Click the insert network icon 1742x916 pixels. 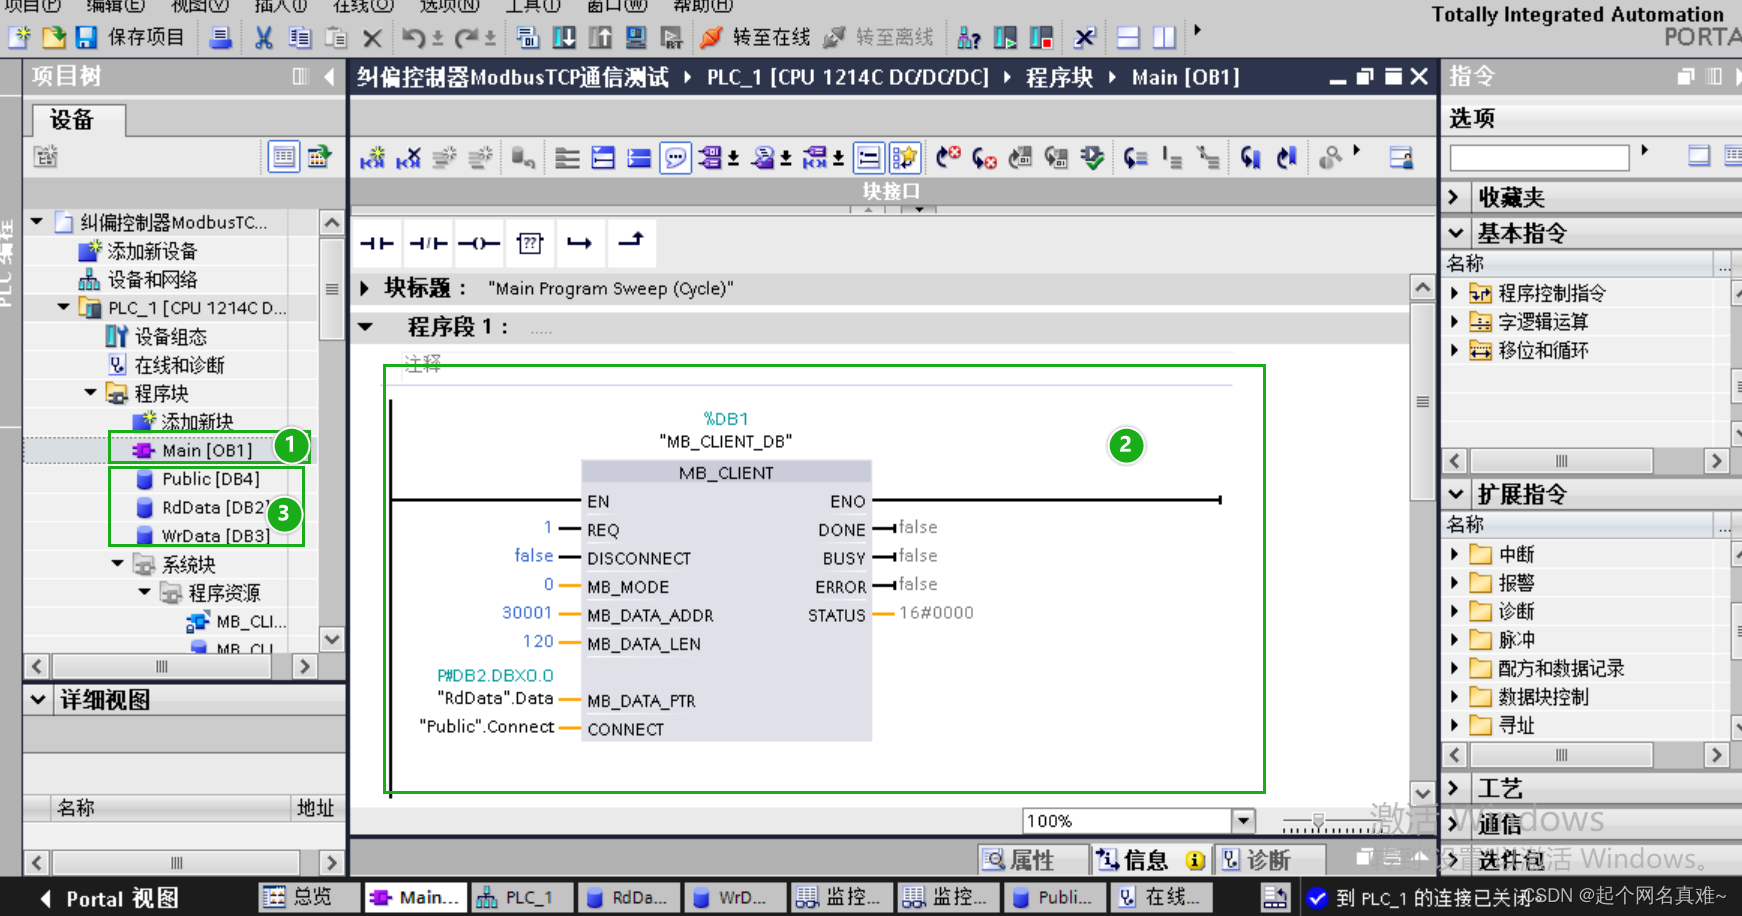373,158
